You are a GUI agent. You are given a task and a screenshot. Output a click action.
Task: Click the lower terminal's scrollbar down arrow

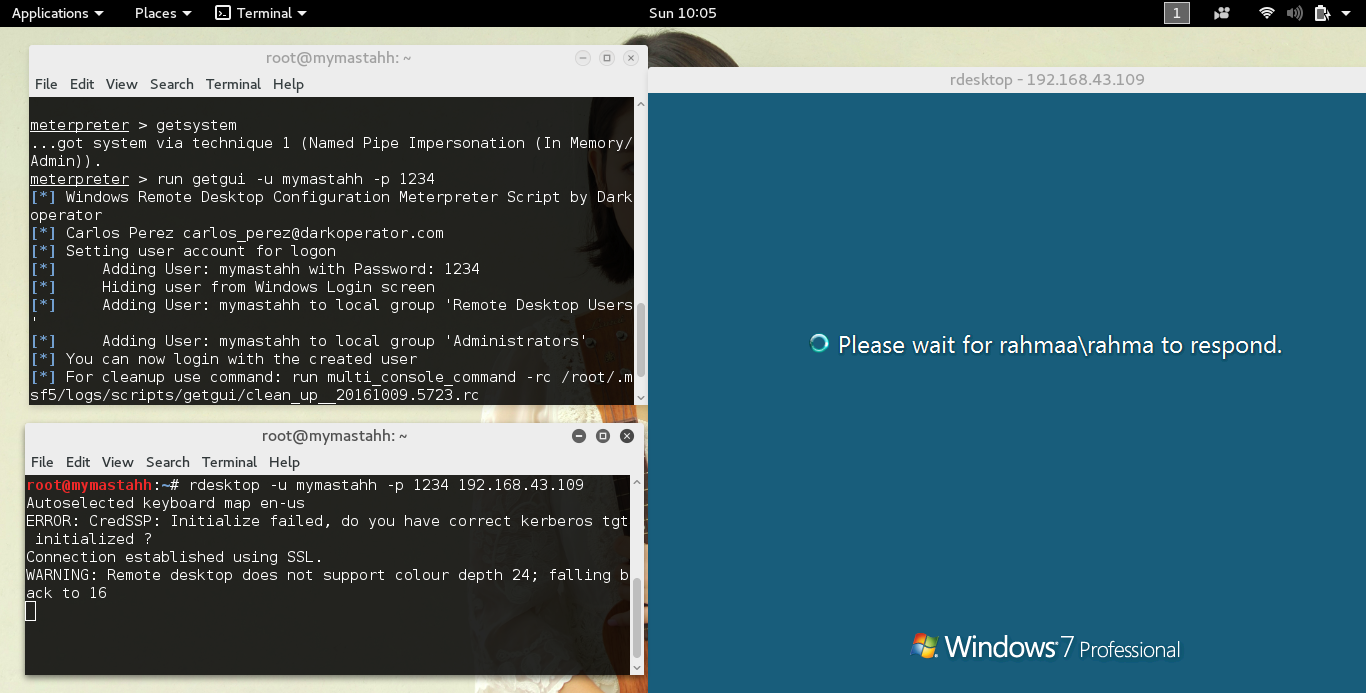pyautogui.click(x=637, y=667)
